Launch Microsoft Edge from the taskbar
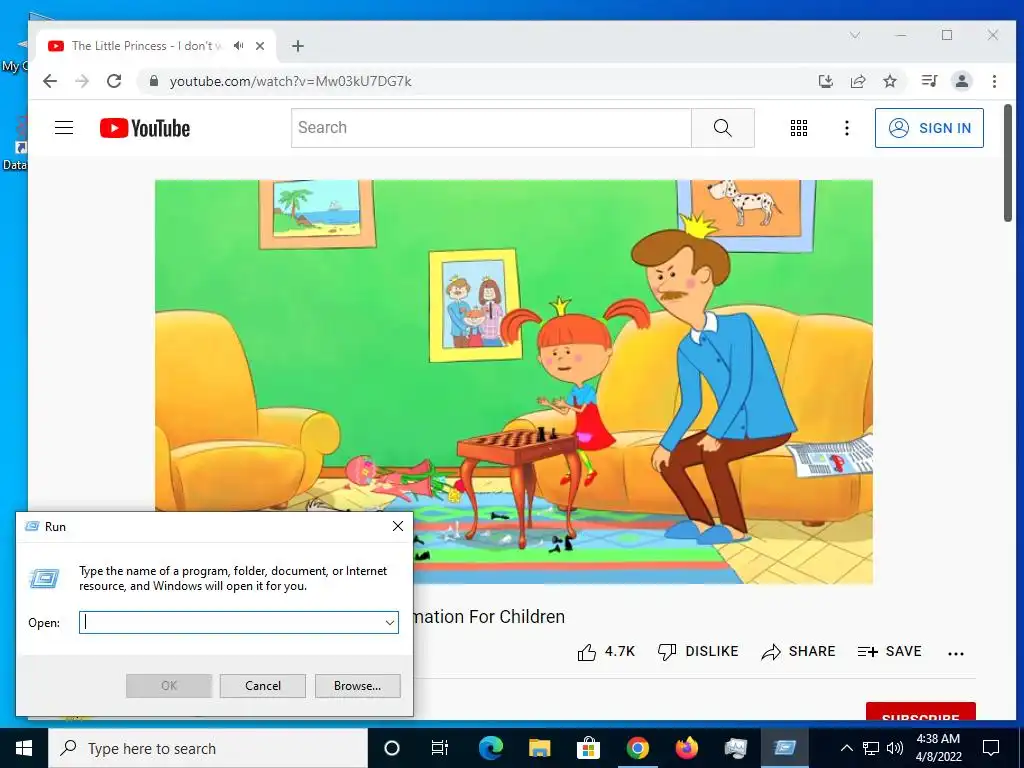1024x768 pixels. pyautogui.click(x=490, y=748)
